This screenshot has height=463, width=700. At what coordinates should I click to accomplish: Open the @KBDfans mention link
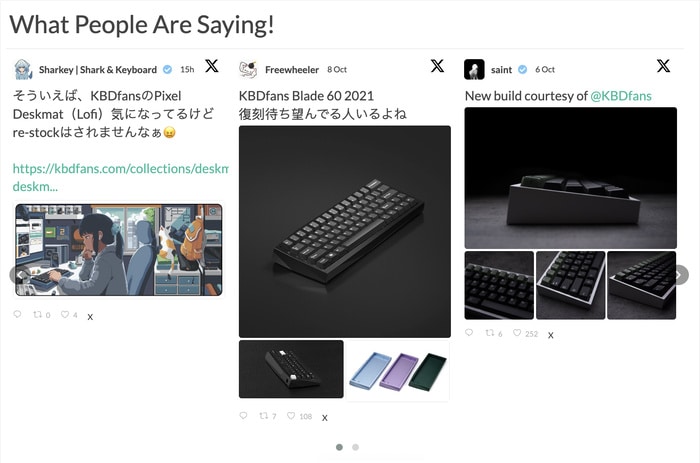pyautogui.click(x=621, y=96)
